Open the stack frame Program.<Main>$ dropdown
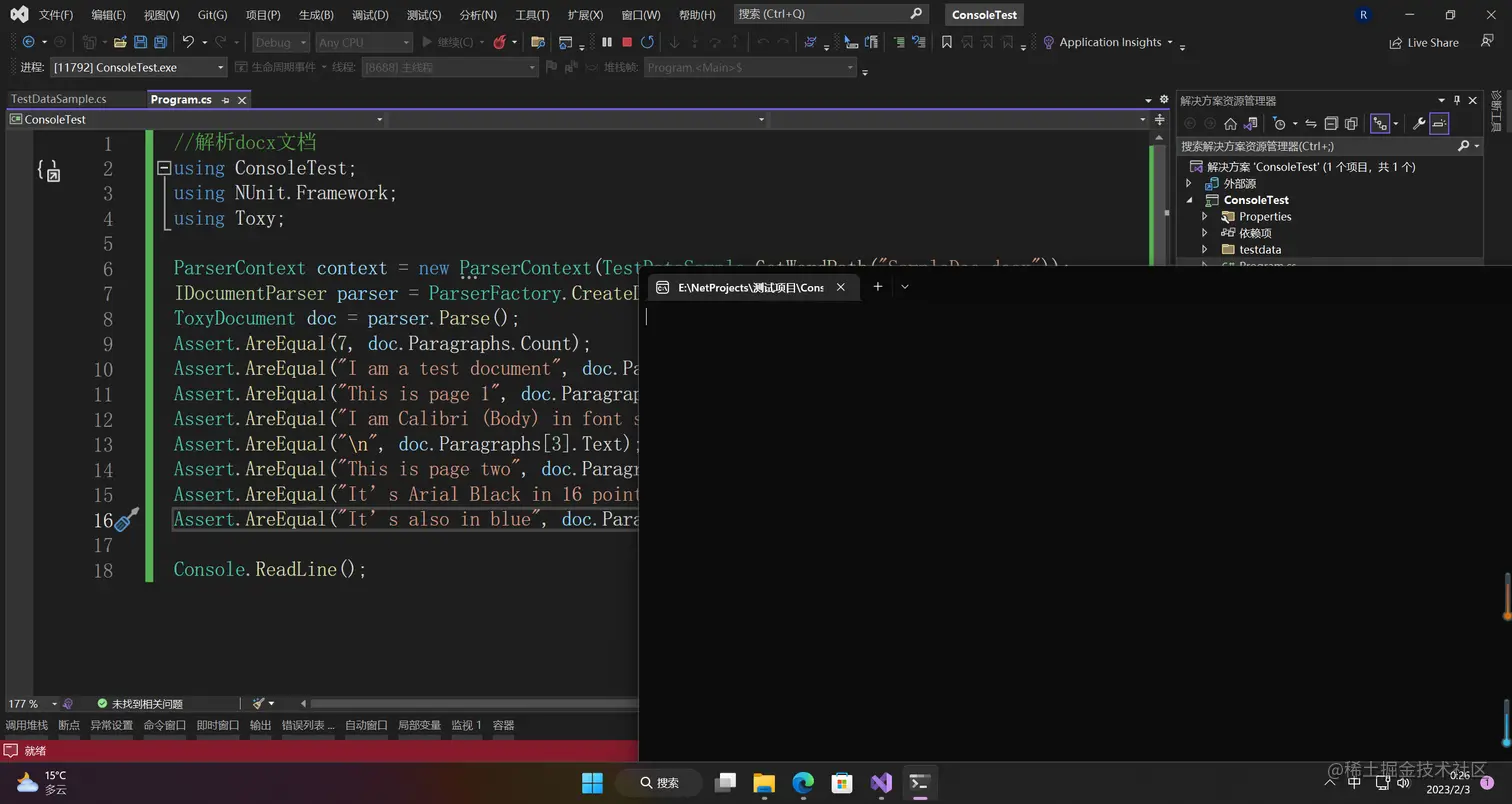The image size is (1512, 804). (x=750, y=67)
